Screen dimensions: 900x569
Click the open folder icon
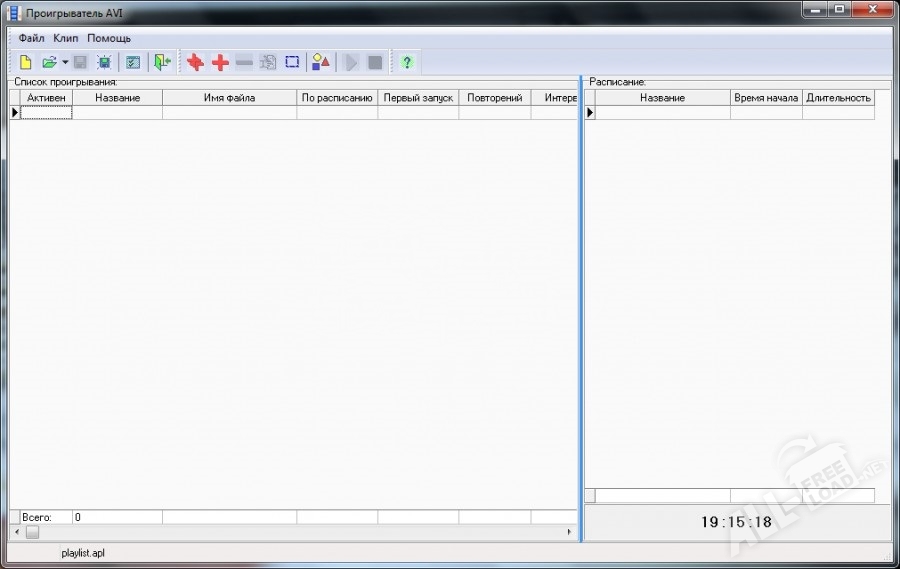[48, 62]
